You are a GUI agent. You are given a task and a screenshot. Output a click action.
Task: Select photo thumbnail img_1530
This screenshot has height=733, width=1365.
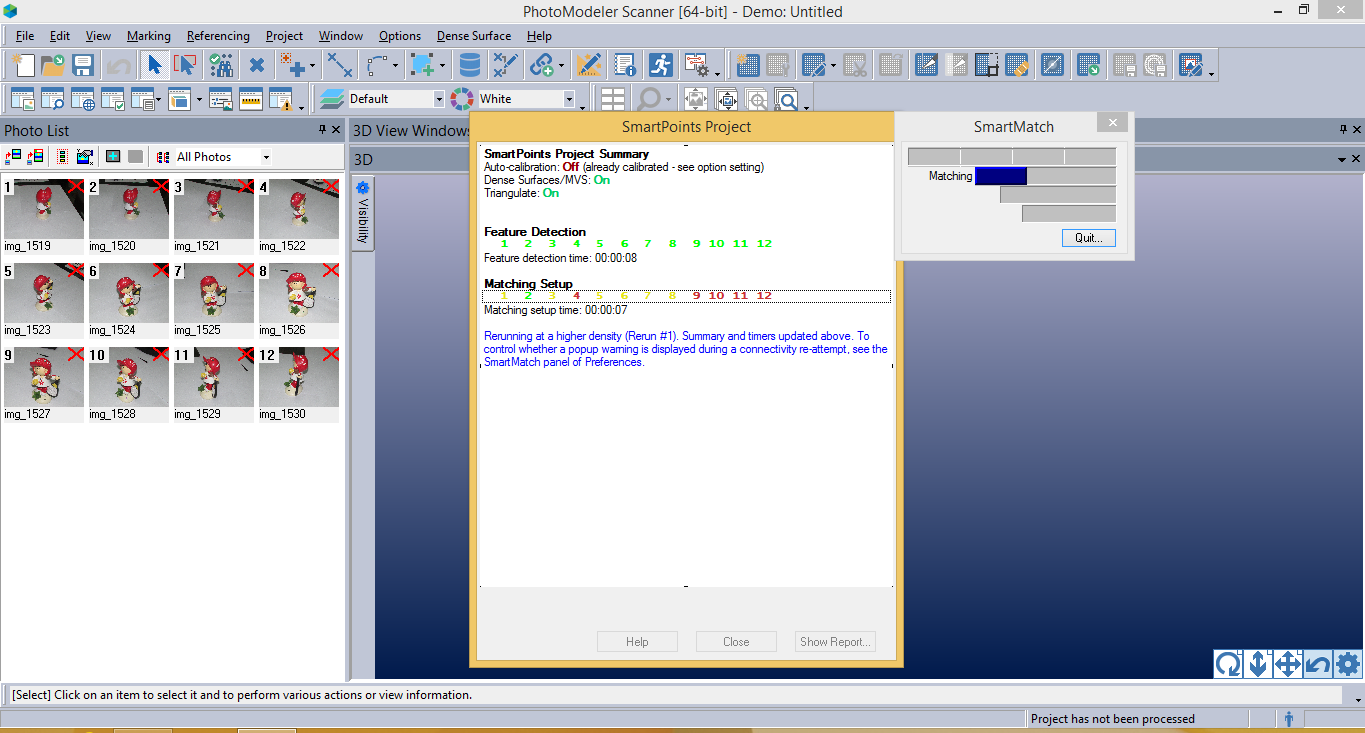[299, 383]
